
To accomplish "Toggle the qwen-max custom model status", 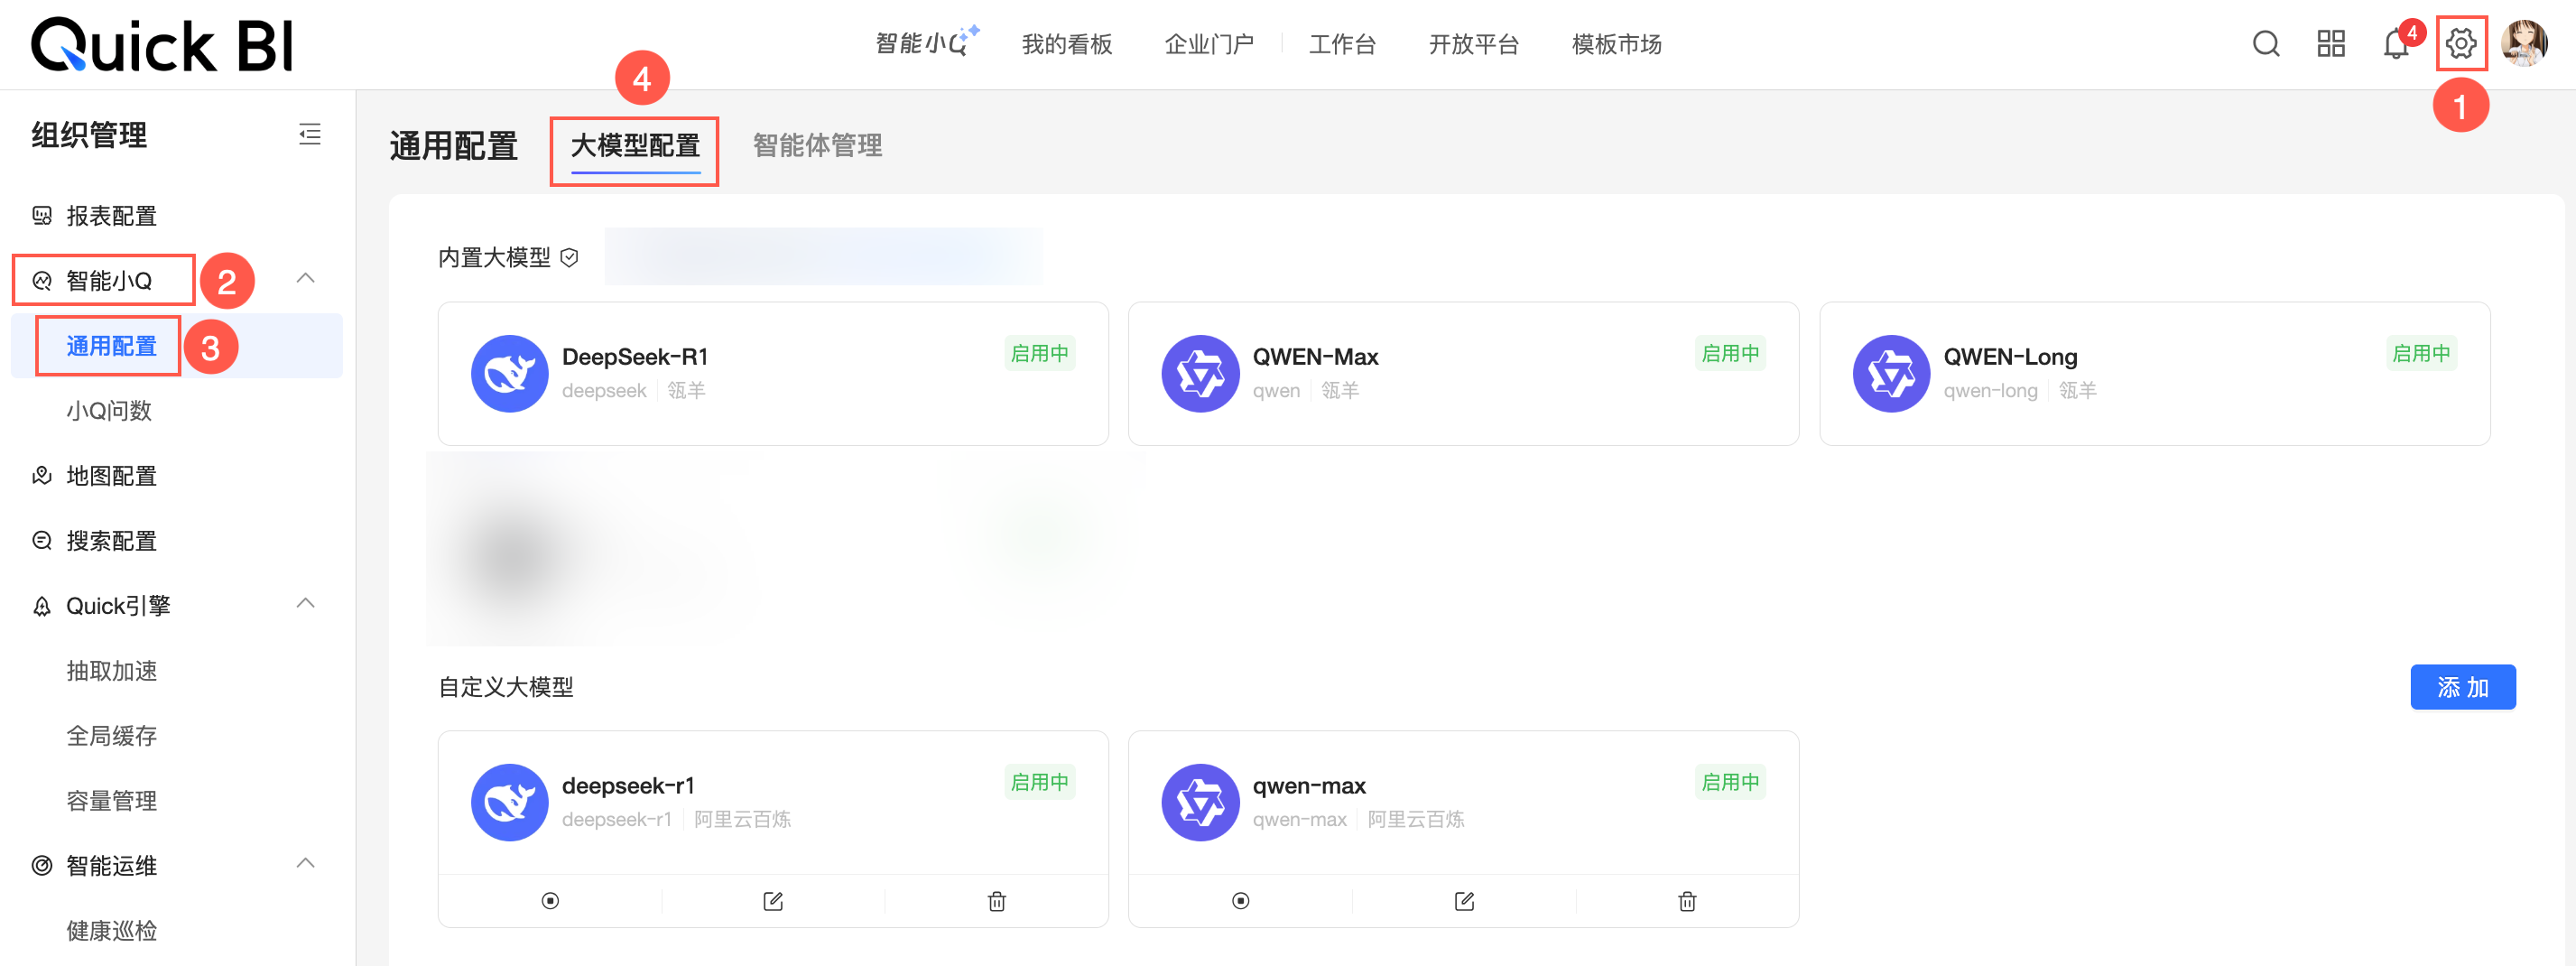I will pos(1241,901).
